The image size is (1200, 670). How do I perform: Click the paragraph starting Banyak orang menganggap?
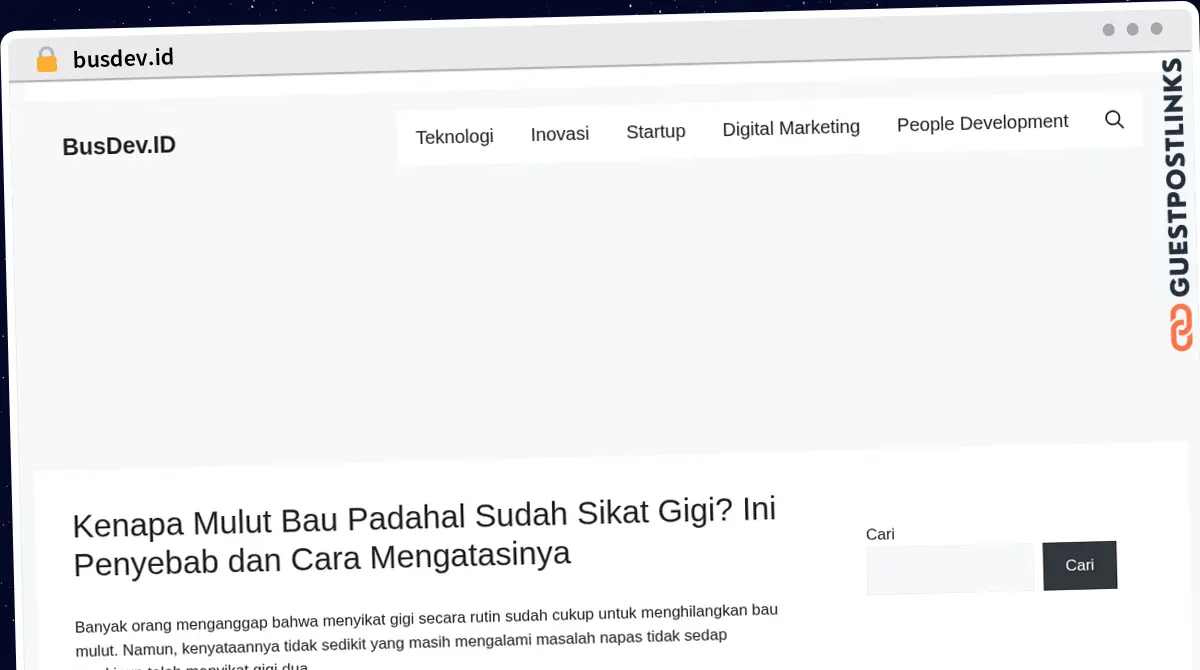[427, 637]
